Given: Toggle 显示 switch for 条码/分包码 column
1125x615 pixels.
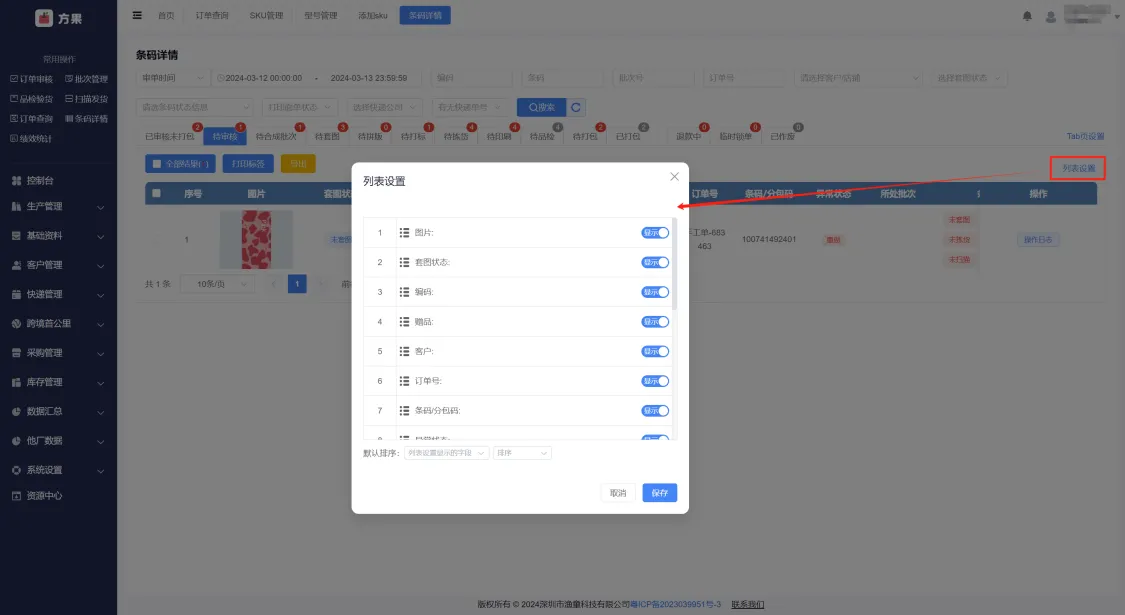Looking at the screenshot, I should 655,410.
